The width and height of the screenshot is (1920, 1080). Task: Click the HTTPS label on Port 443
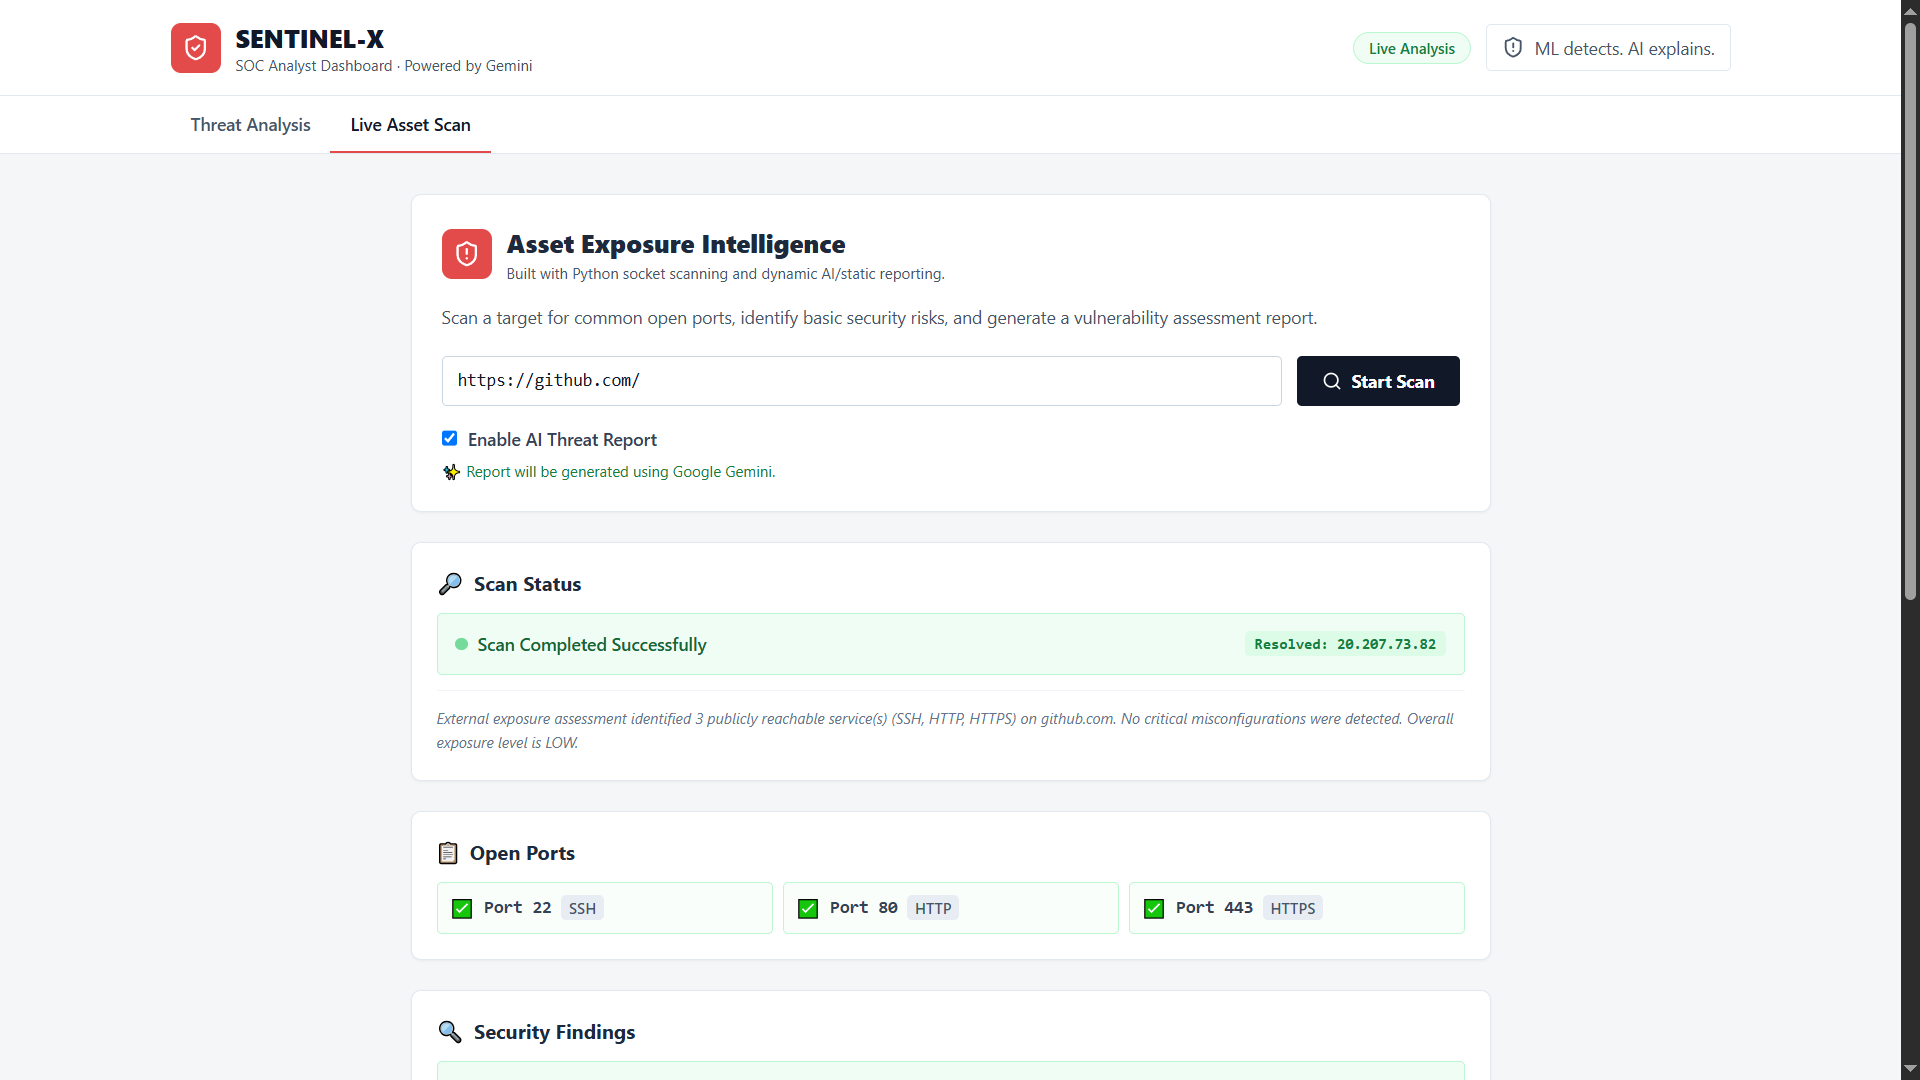coord(1293,908)
